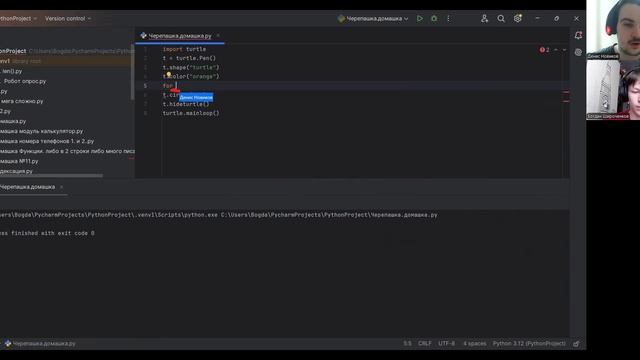Viewport: 640px width, 360px height.
Task: Run the Черепашка.домашка configuration with the green play icon
Action: tap(420, 18)
